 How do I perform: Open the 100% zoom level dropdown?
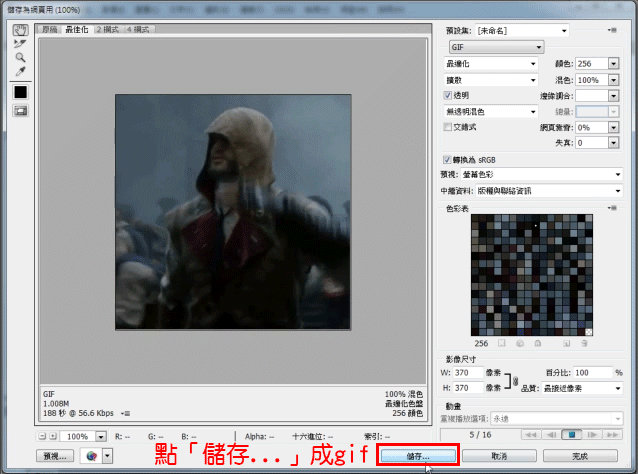101,436
